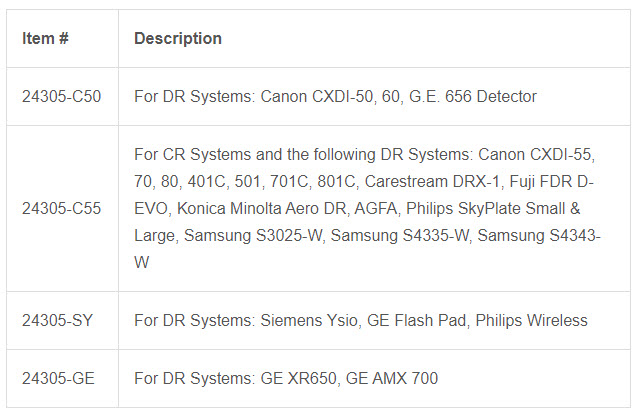Click the Philips Wireless text
Viewport: 637px width, 413px height.
[x=531, y=320]
